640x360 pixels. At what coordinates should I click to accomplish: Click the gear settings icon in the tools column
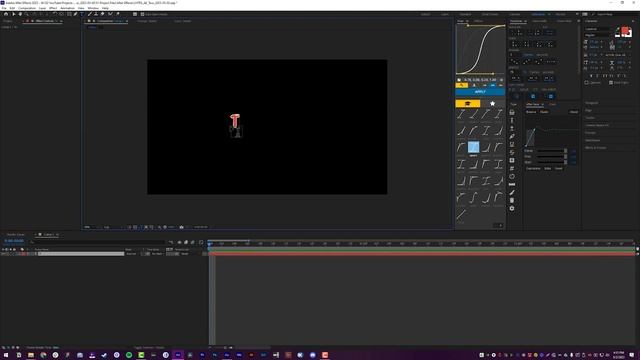512,209
